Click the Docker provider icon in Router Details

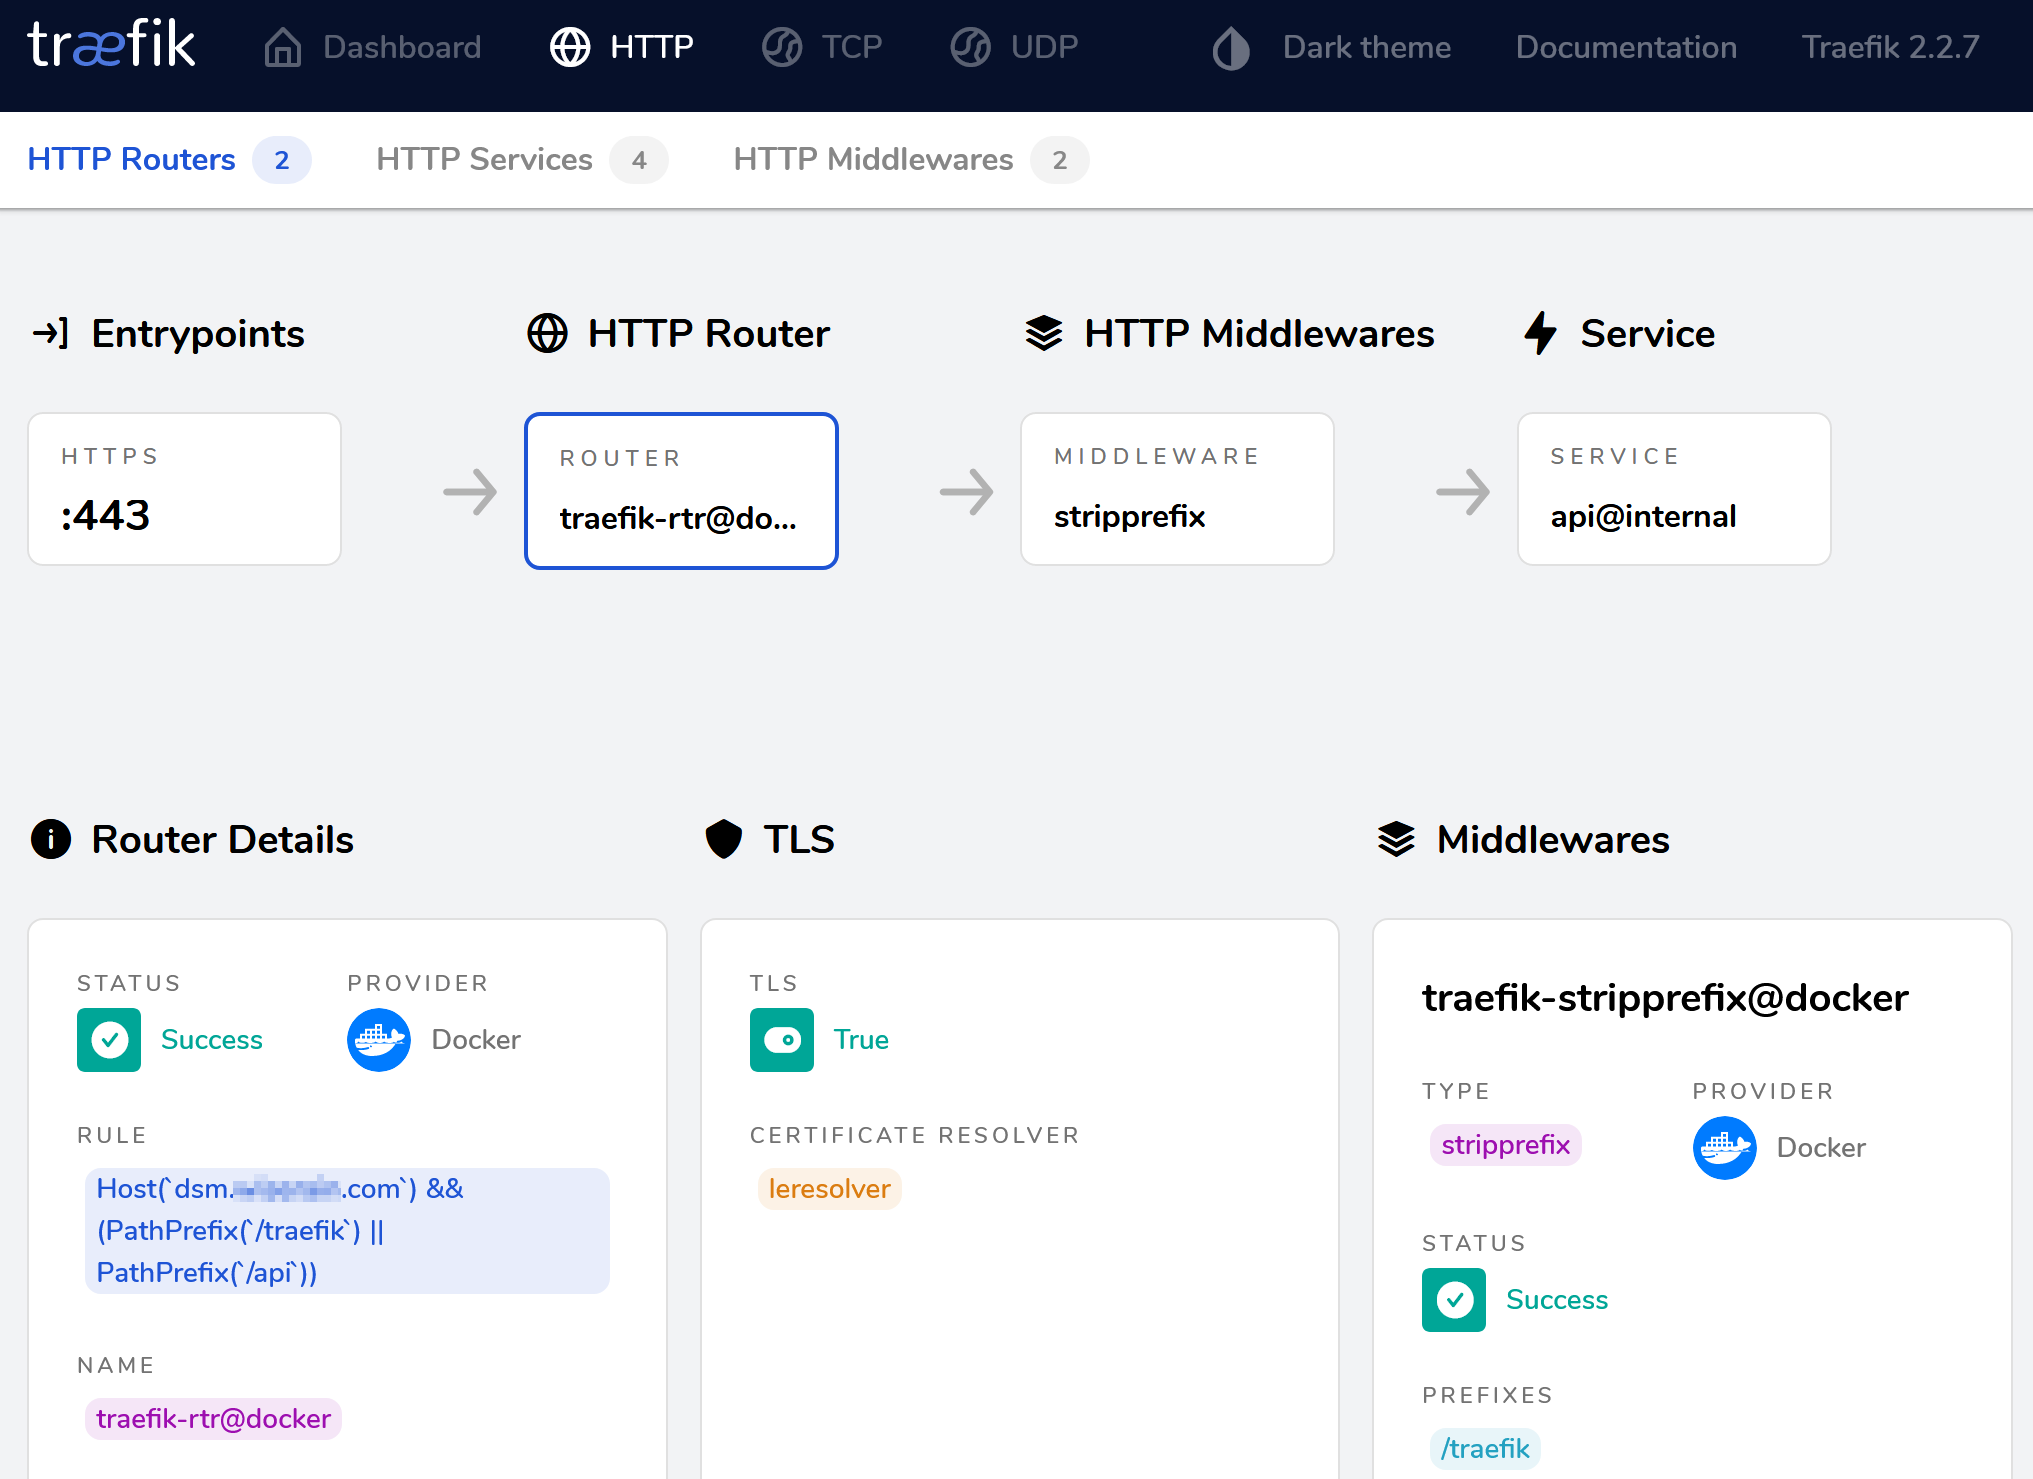coord(379,1040)
